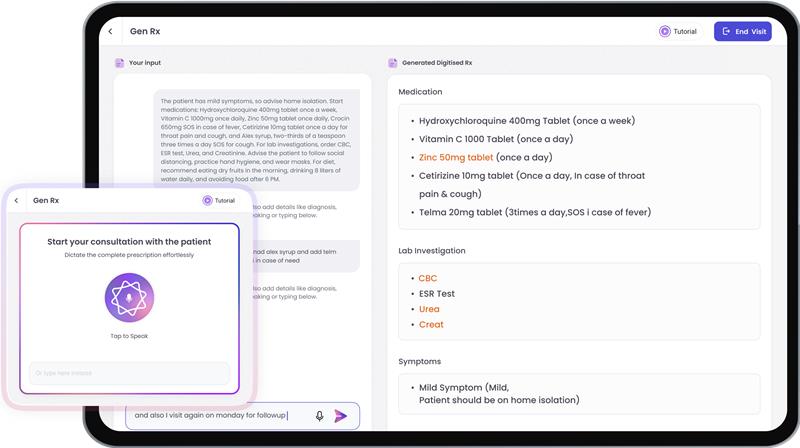Image resolution: width=800 pixels, height=448 pixels.
Task: Click the Hydroxychloroquine 400mg Tablet entry
Action: 526,121
